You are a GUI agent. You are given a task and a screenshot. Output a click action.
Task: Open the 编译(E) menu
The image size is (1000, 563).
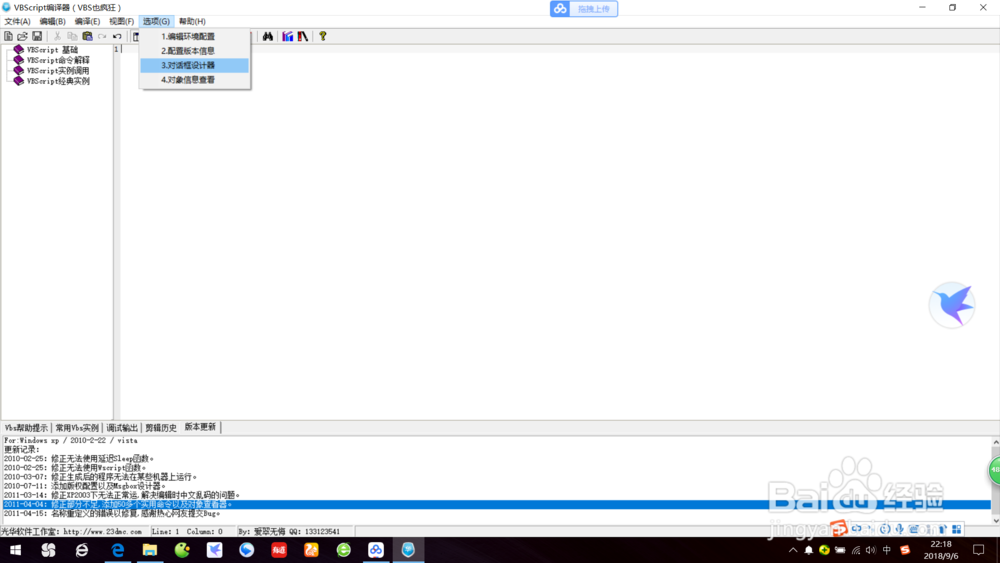point(87,21)
